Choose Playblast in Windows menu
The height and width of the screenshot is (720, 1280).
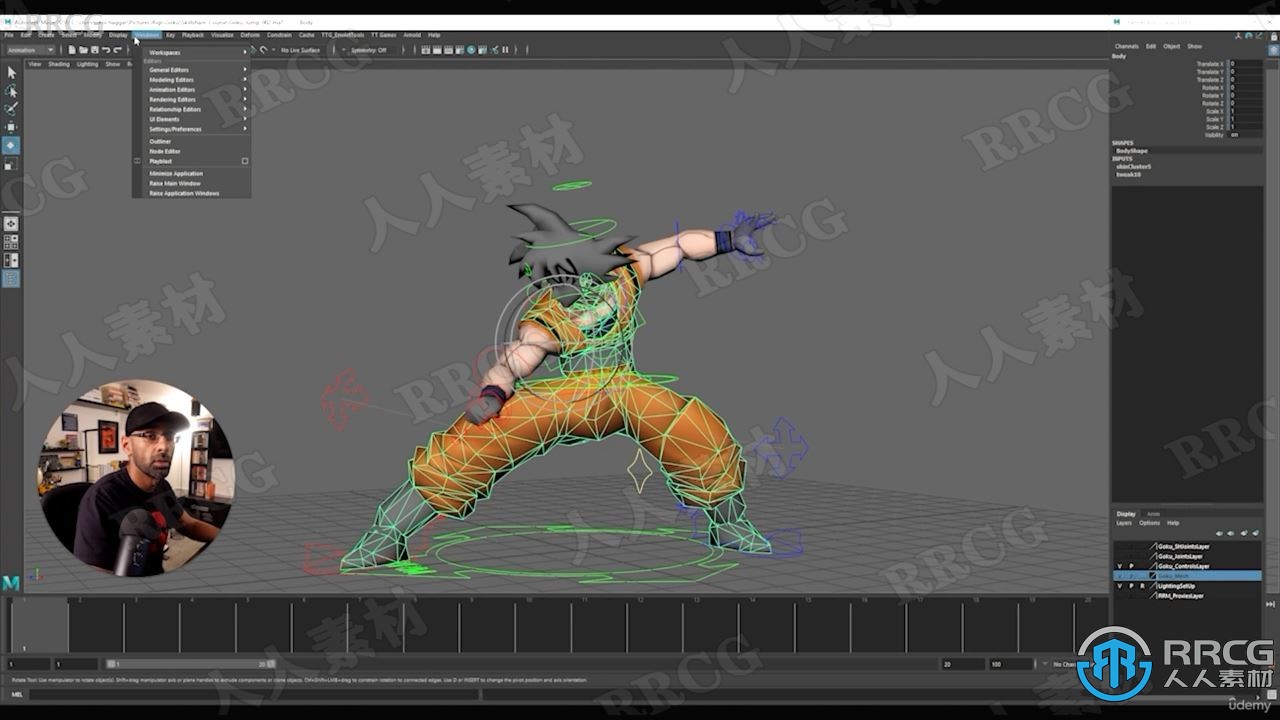pyautogui.click(x=160, y=161)
